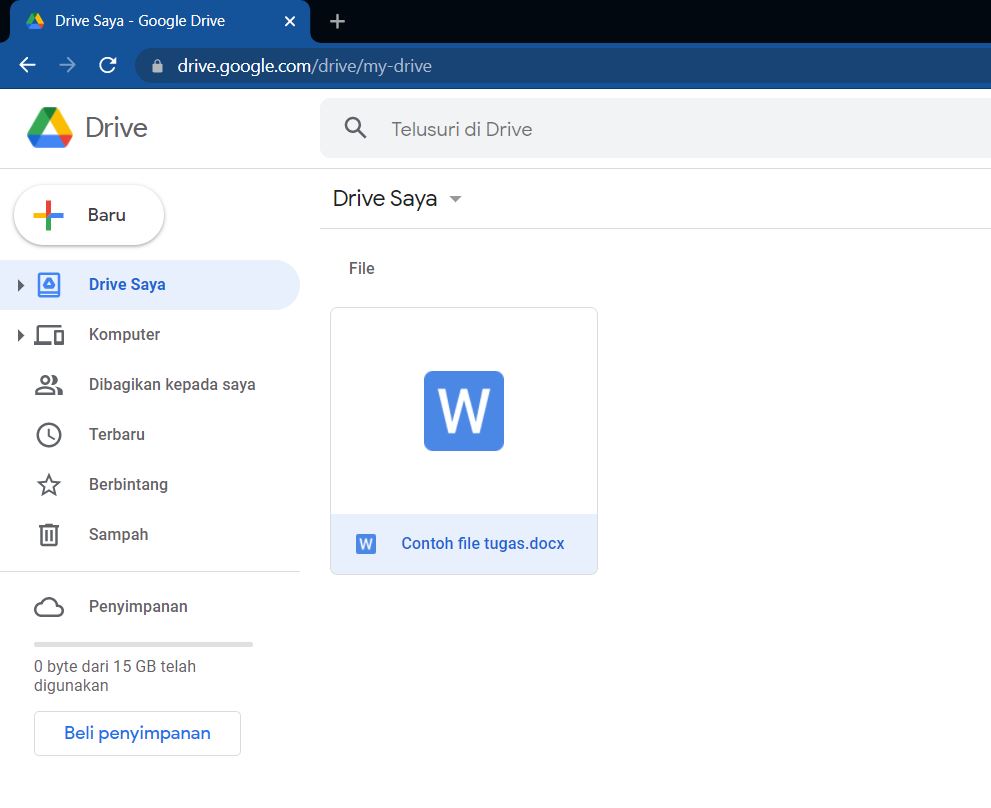The width and height of the screenshot is (991, 808).
Task: Click Beli penyimpanan button
Action: pyautogui.click(x=137, y=733)
